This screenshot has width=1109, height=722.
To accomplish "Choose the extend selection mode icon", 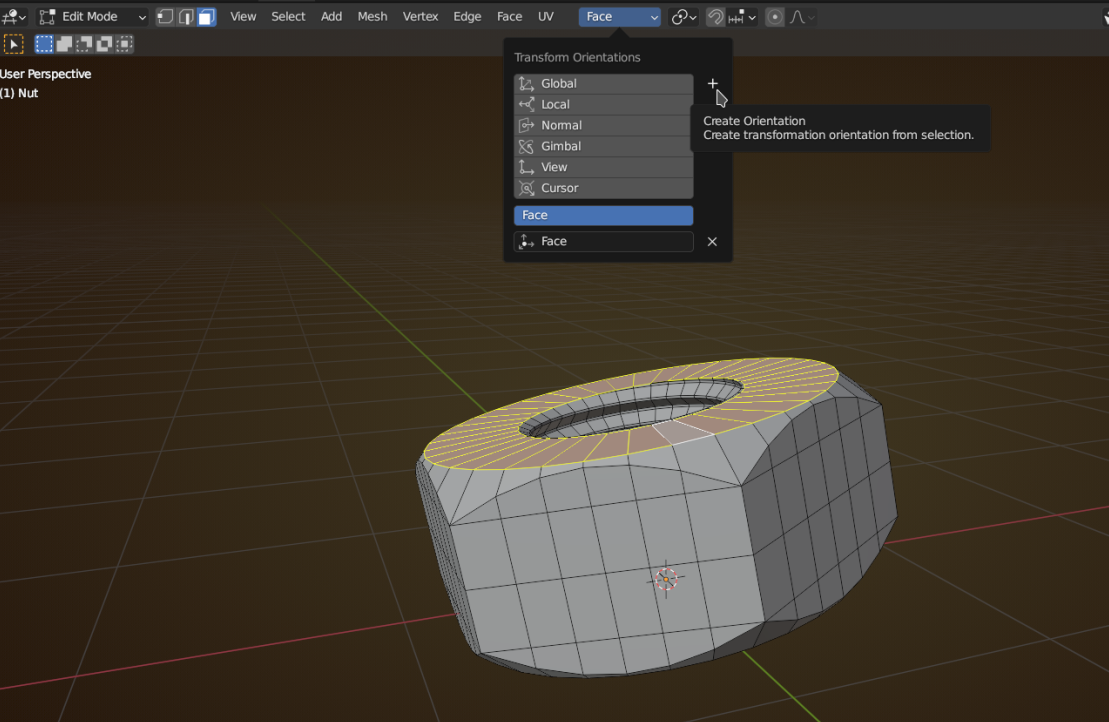I will pos(64,44).
